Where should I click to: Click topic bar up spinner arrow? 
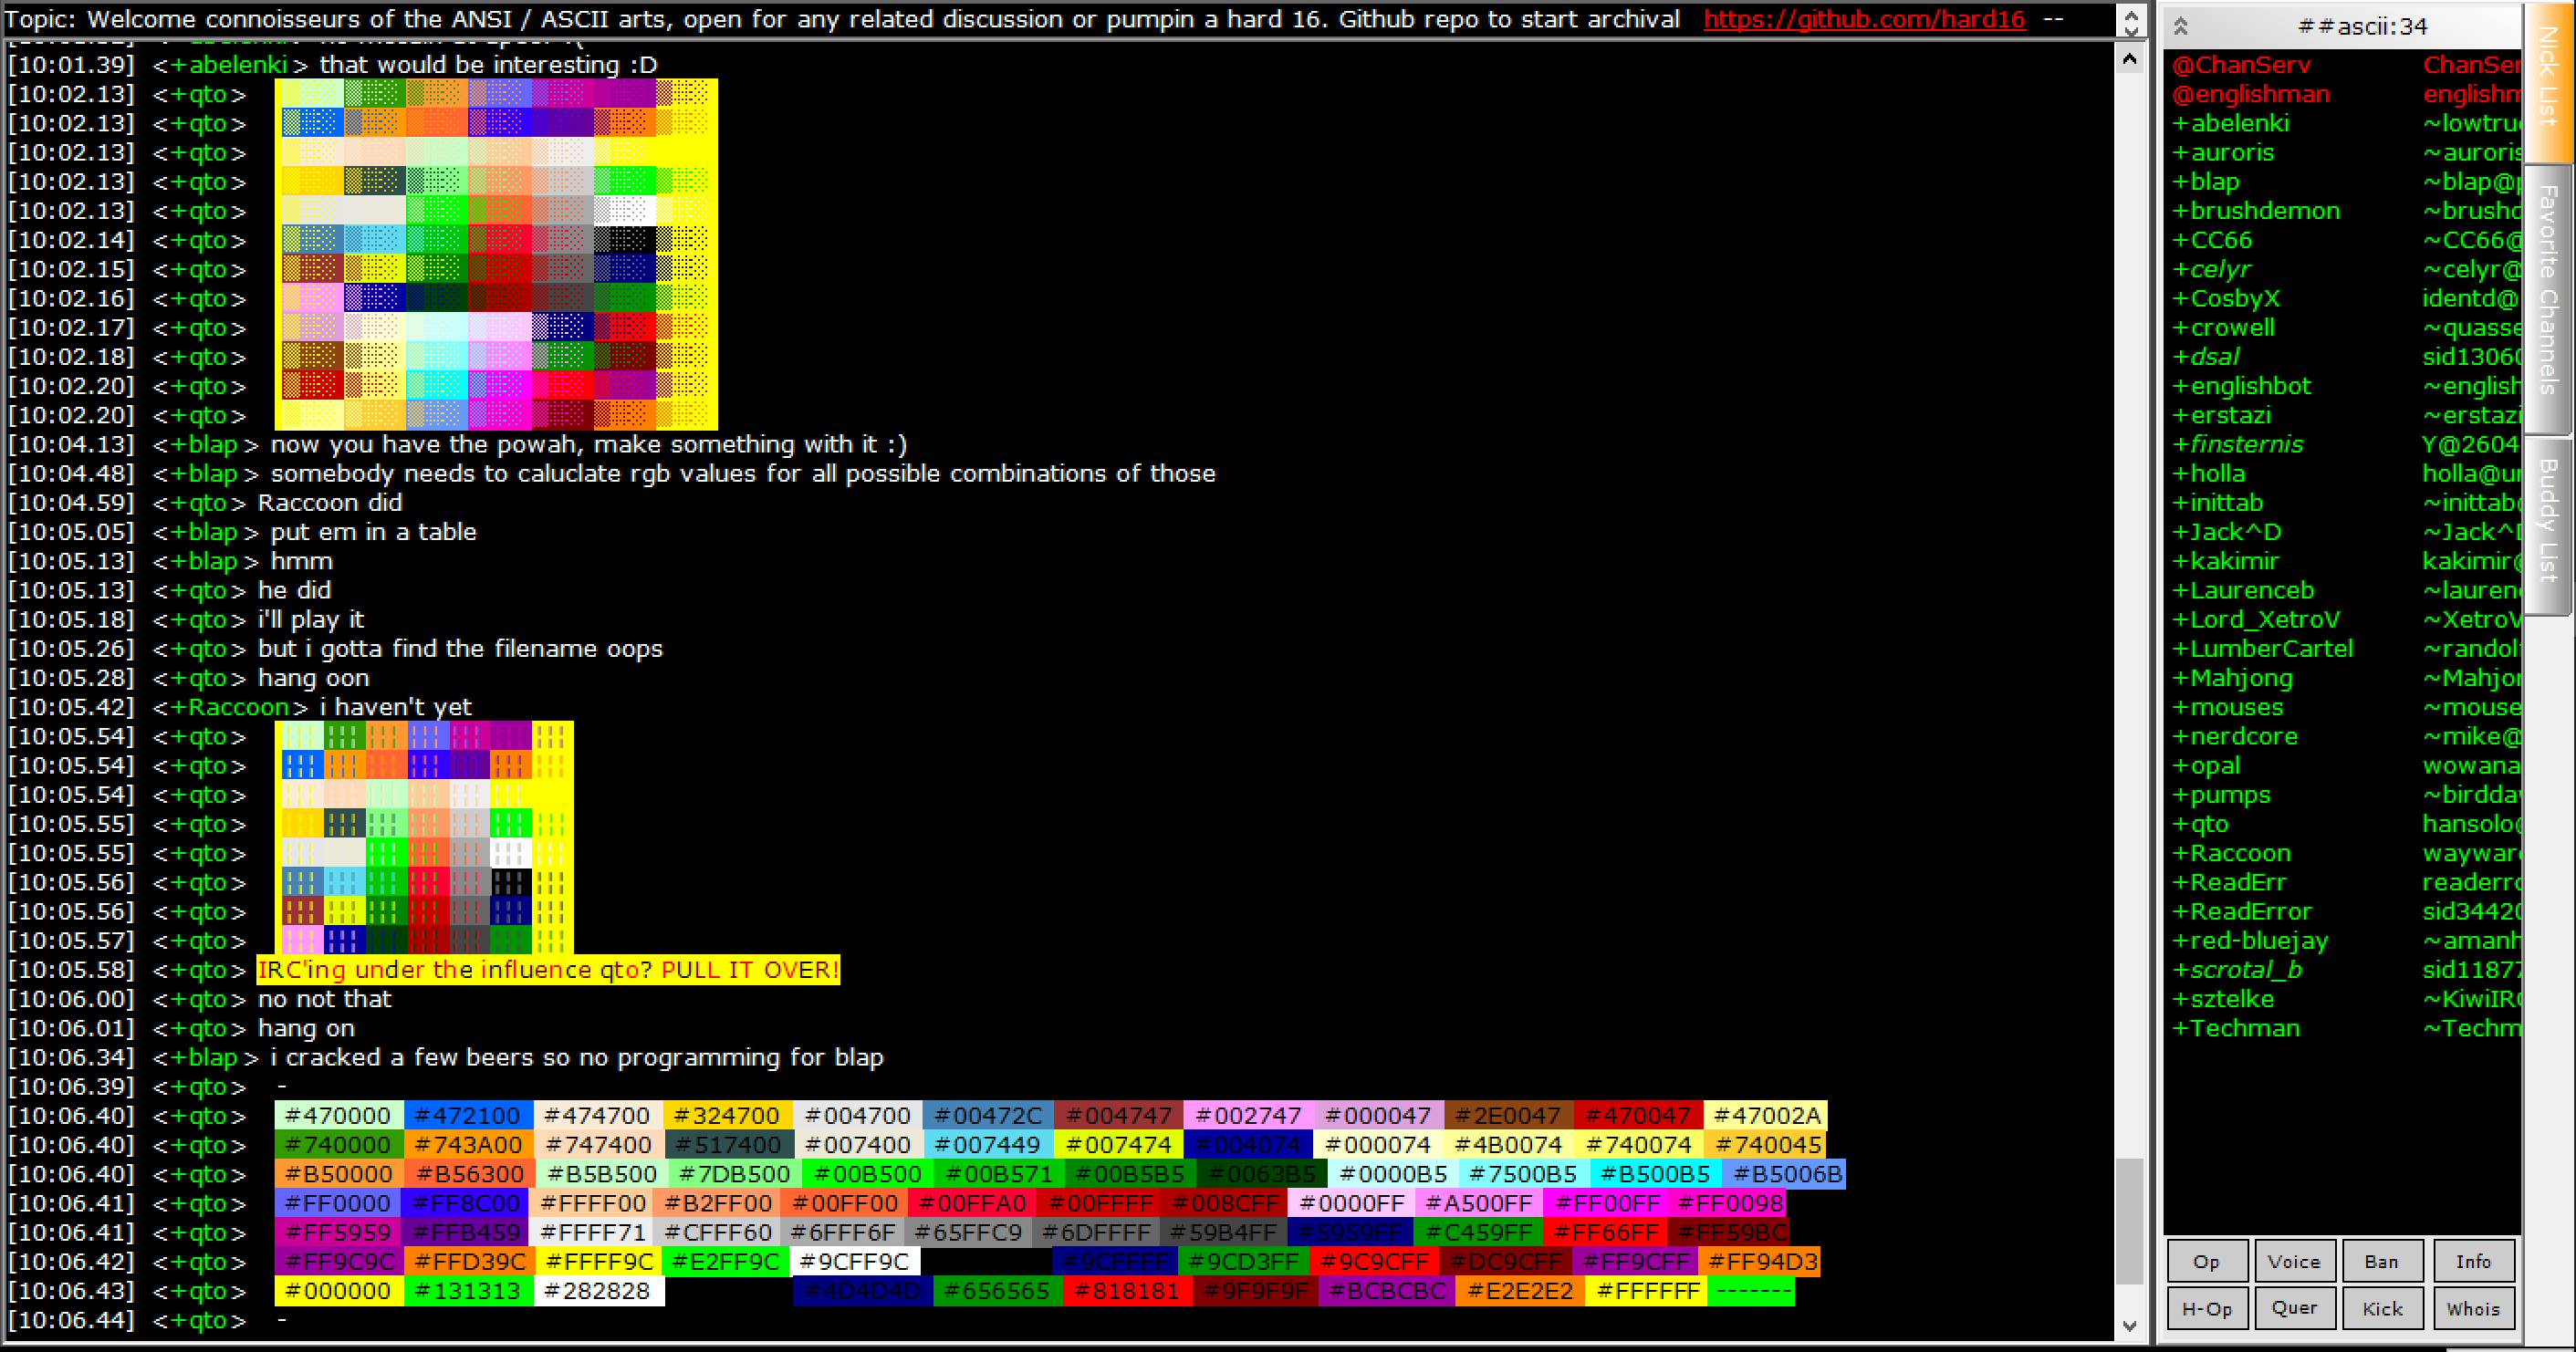pos(2131,14)
